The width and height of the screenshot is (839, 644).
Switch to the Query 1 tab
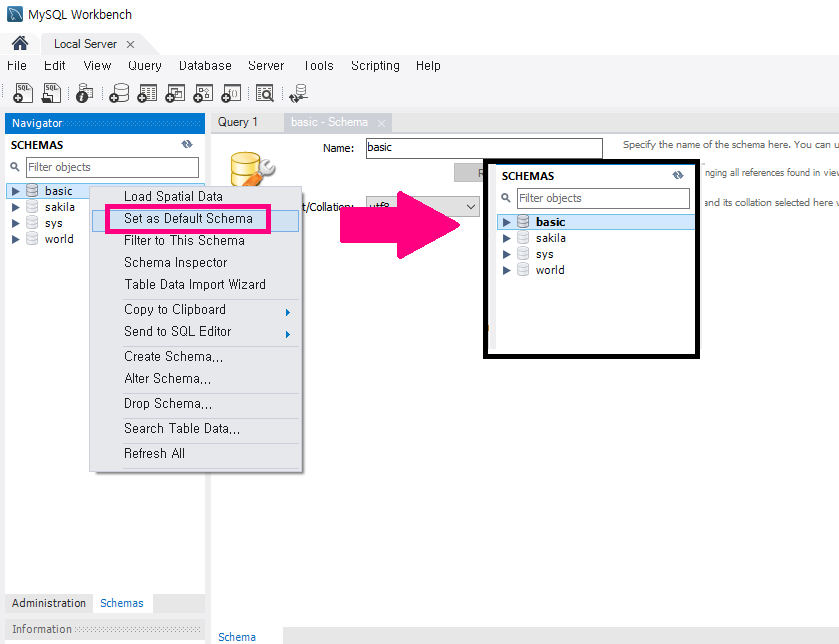(238, 122)
